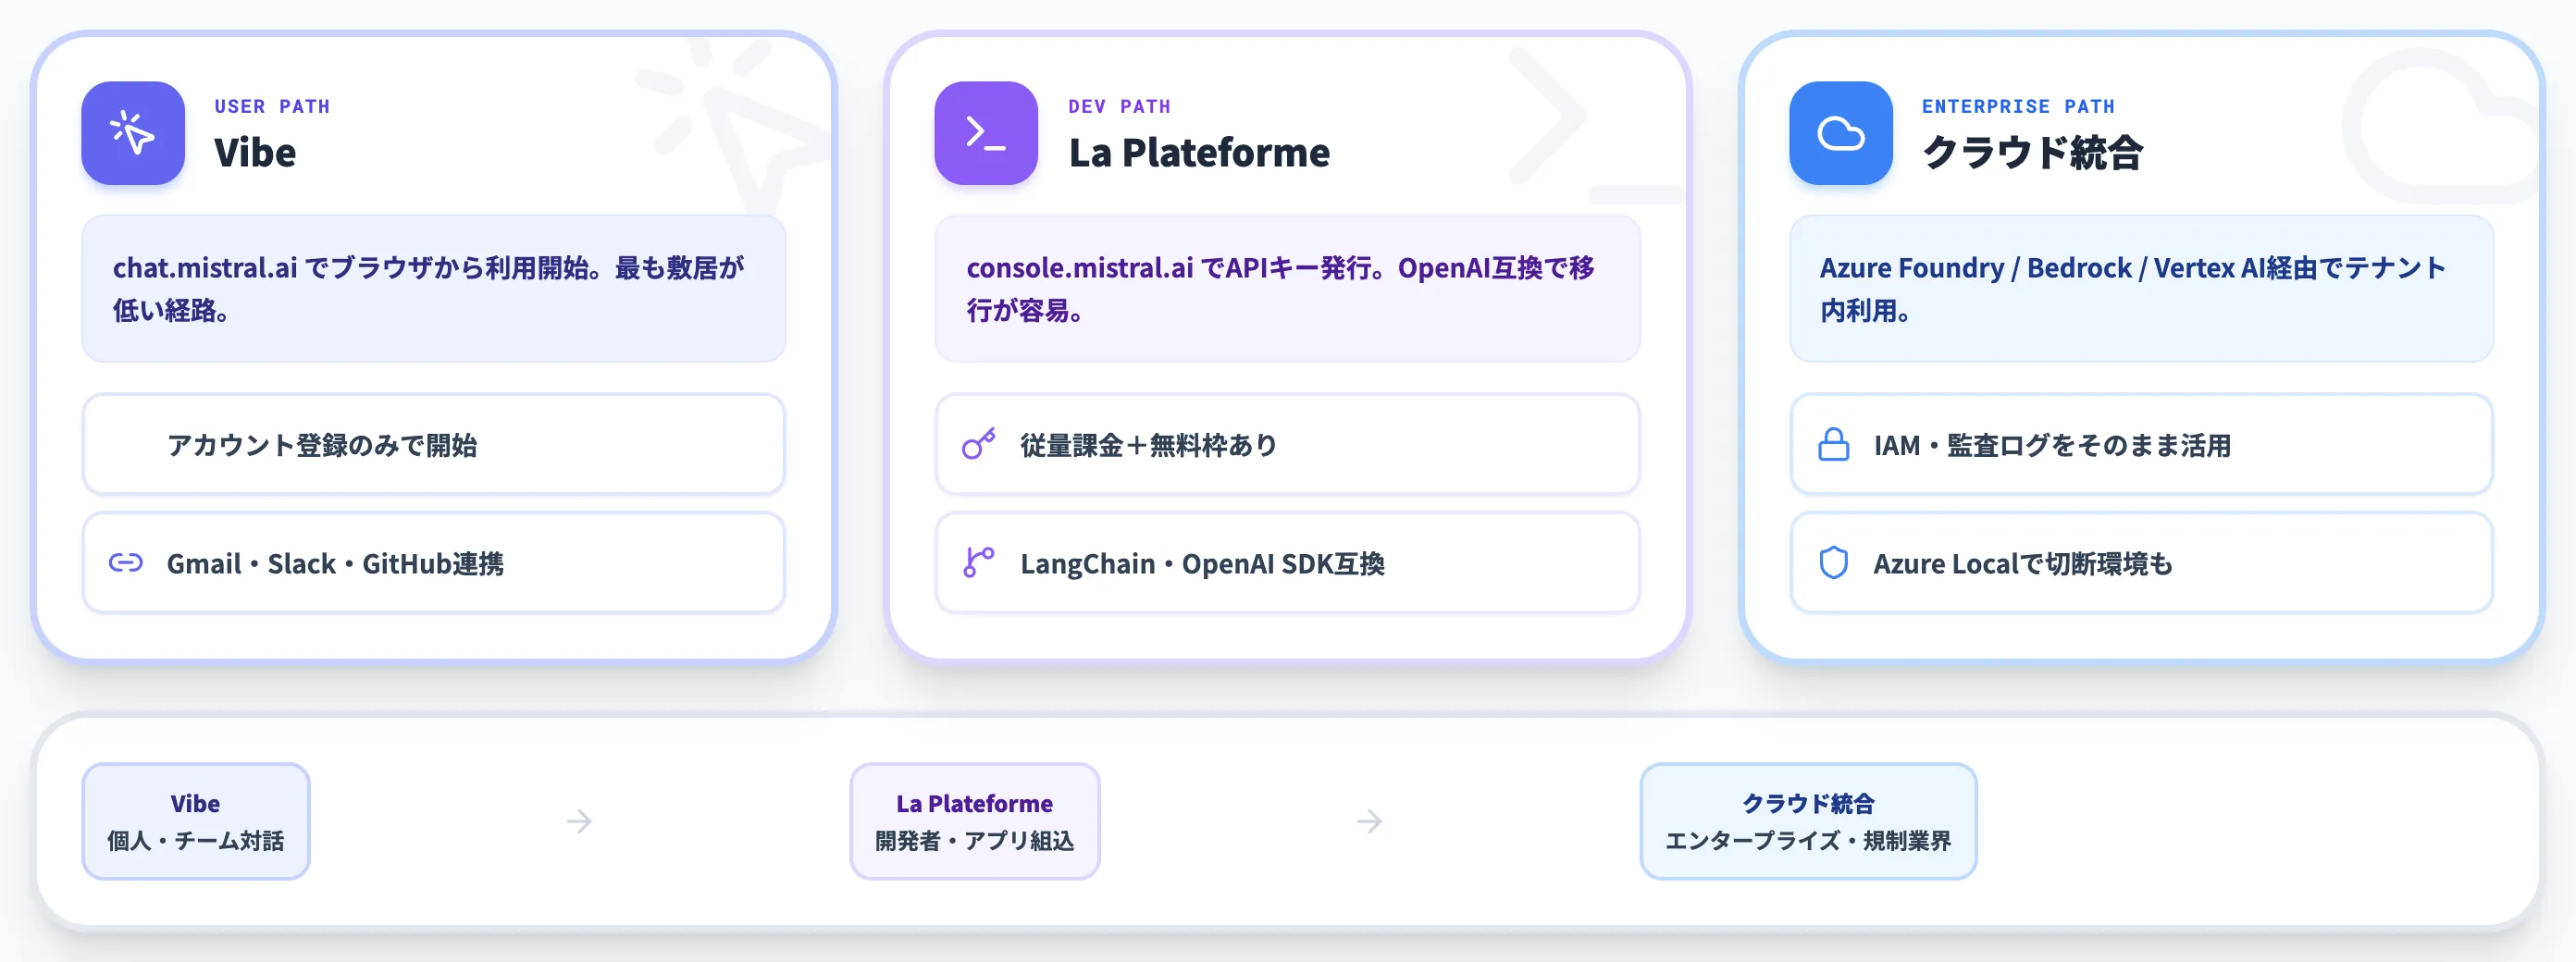Click the DEV PATH label
The height and width of the screenshot is (962, 2576).
click(x=1119, y=106)
